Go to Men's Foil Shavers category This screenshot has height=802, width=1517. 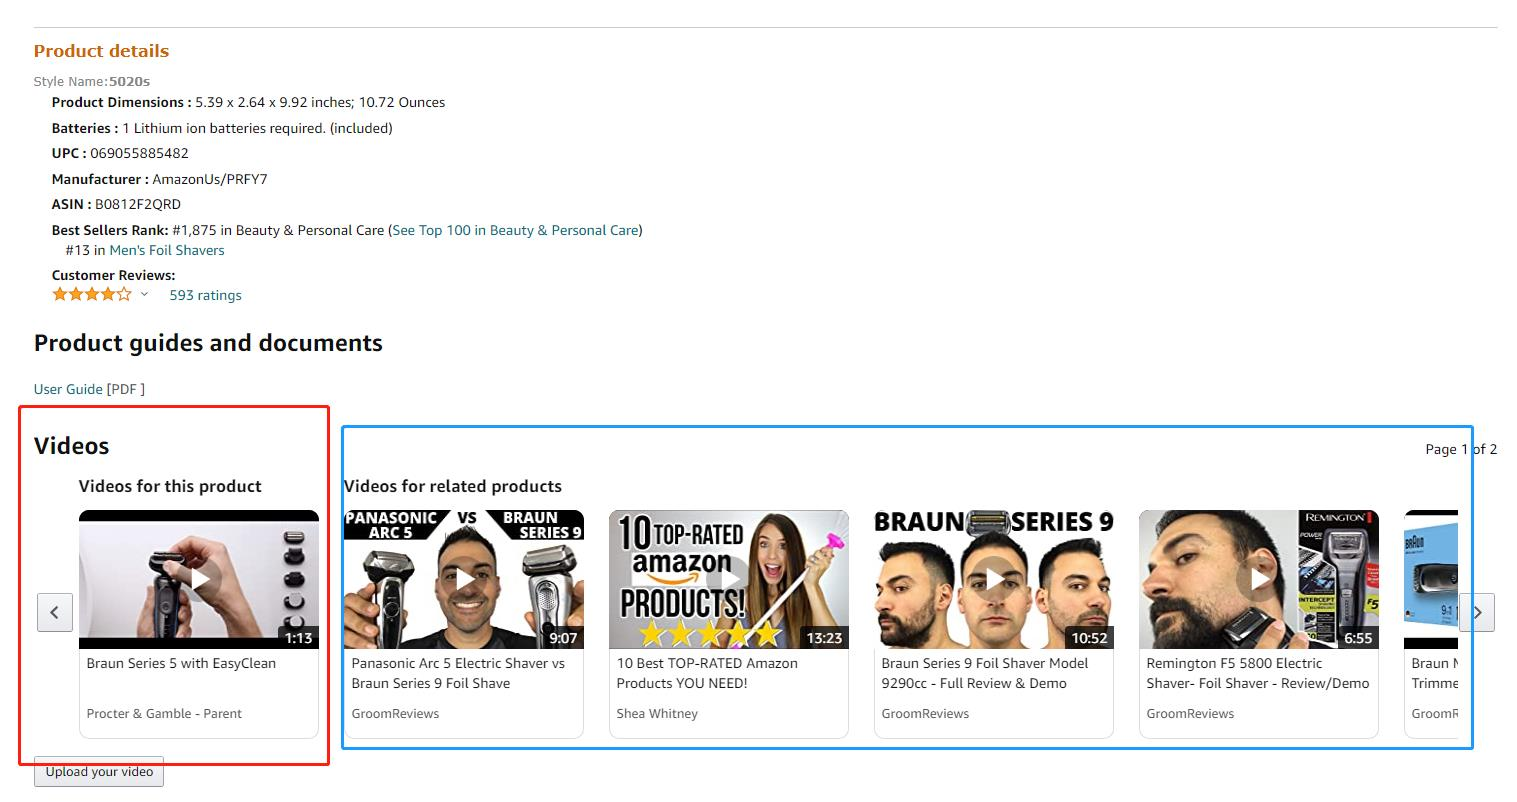coord(167,250)
